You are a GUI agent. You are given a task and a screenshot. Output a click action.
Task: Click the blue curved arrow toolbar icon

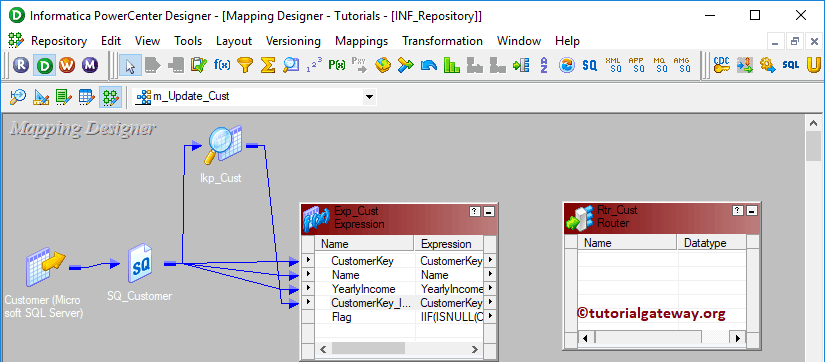(x=429, y=65)
